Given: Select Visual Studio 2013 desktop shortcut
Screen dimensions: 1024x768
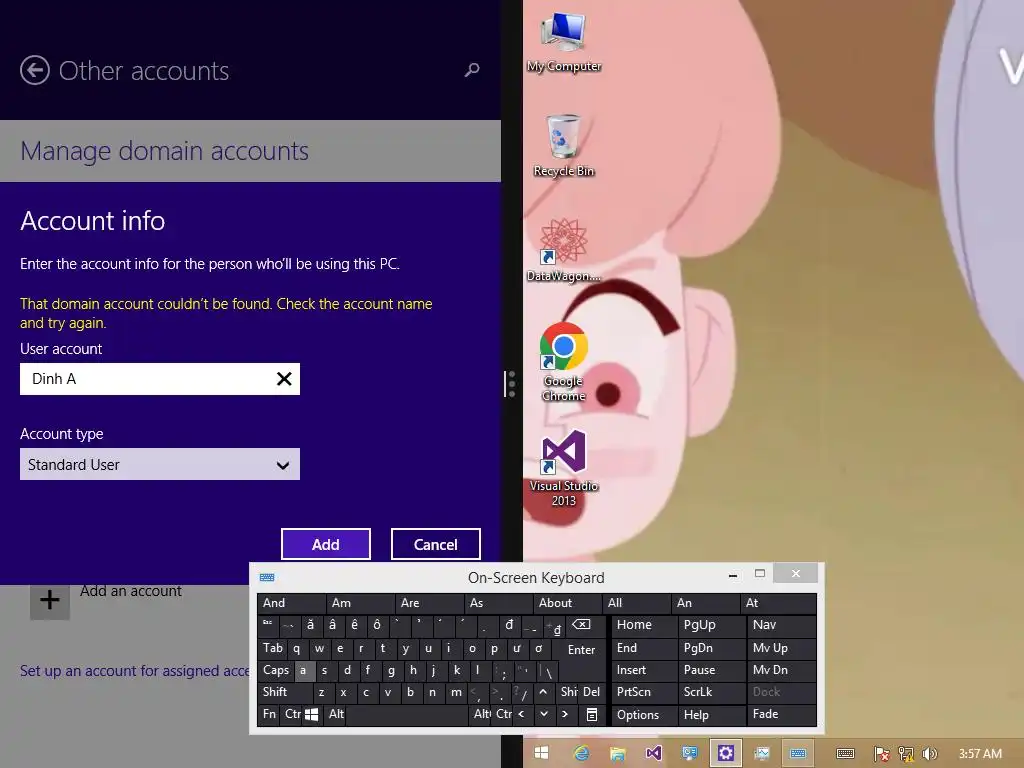Looking at the screenshot, I should [x=564, y=468].
